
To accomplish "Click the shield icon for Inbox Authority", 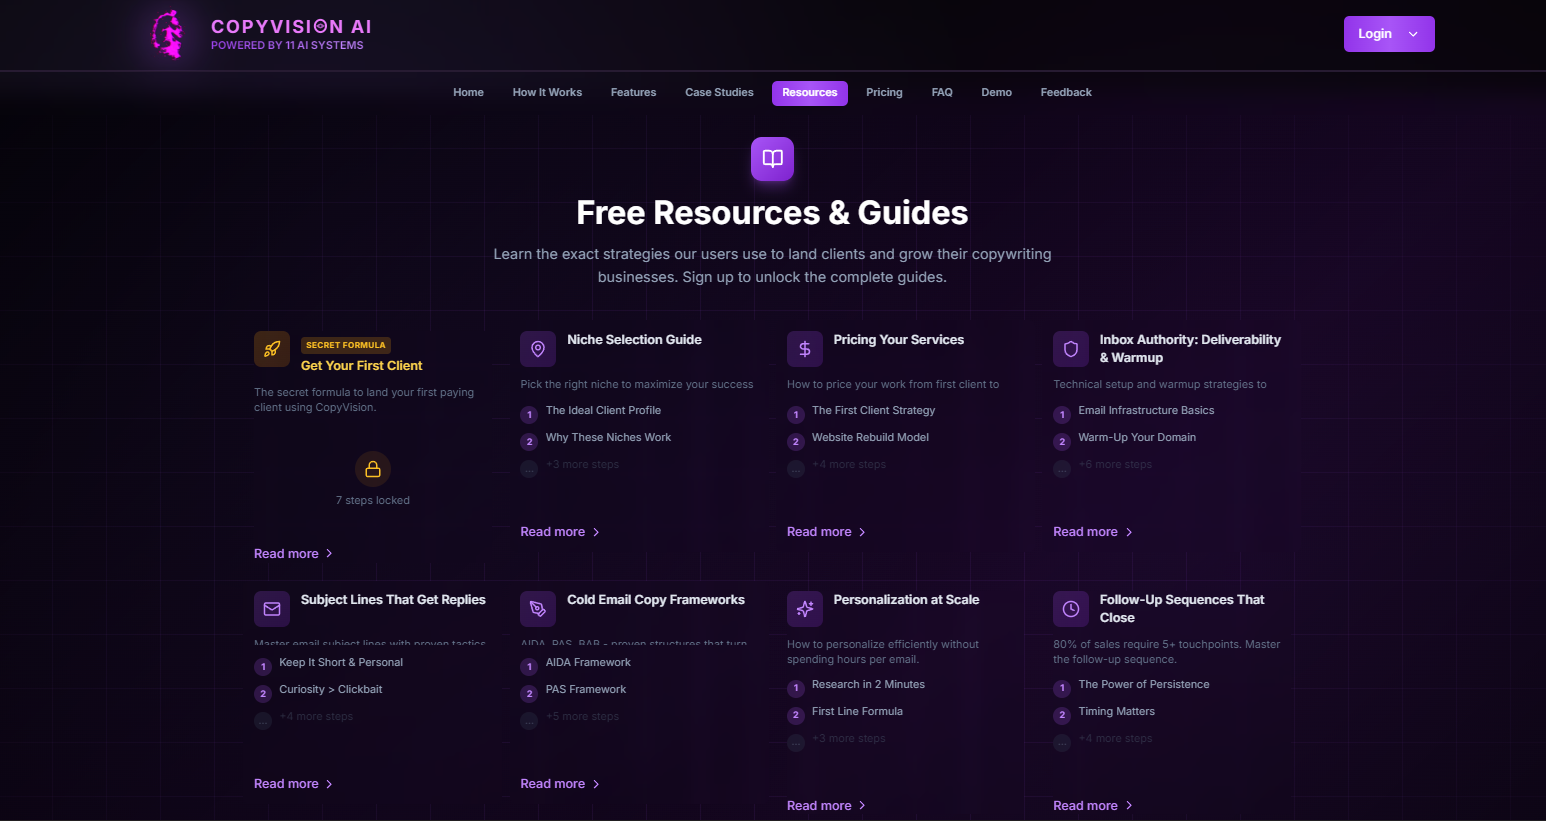I will tap(1071, 349).
